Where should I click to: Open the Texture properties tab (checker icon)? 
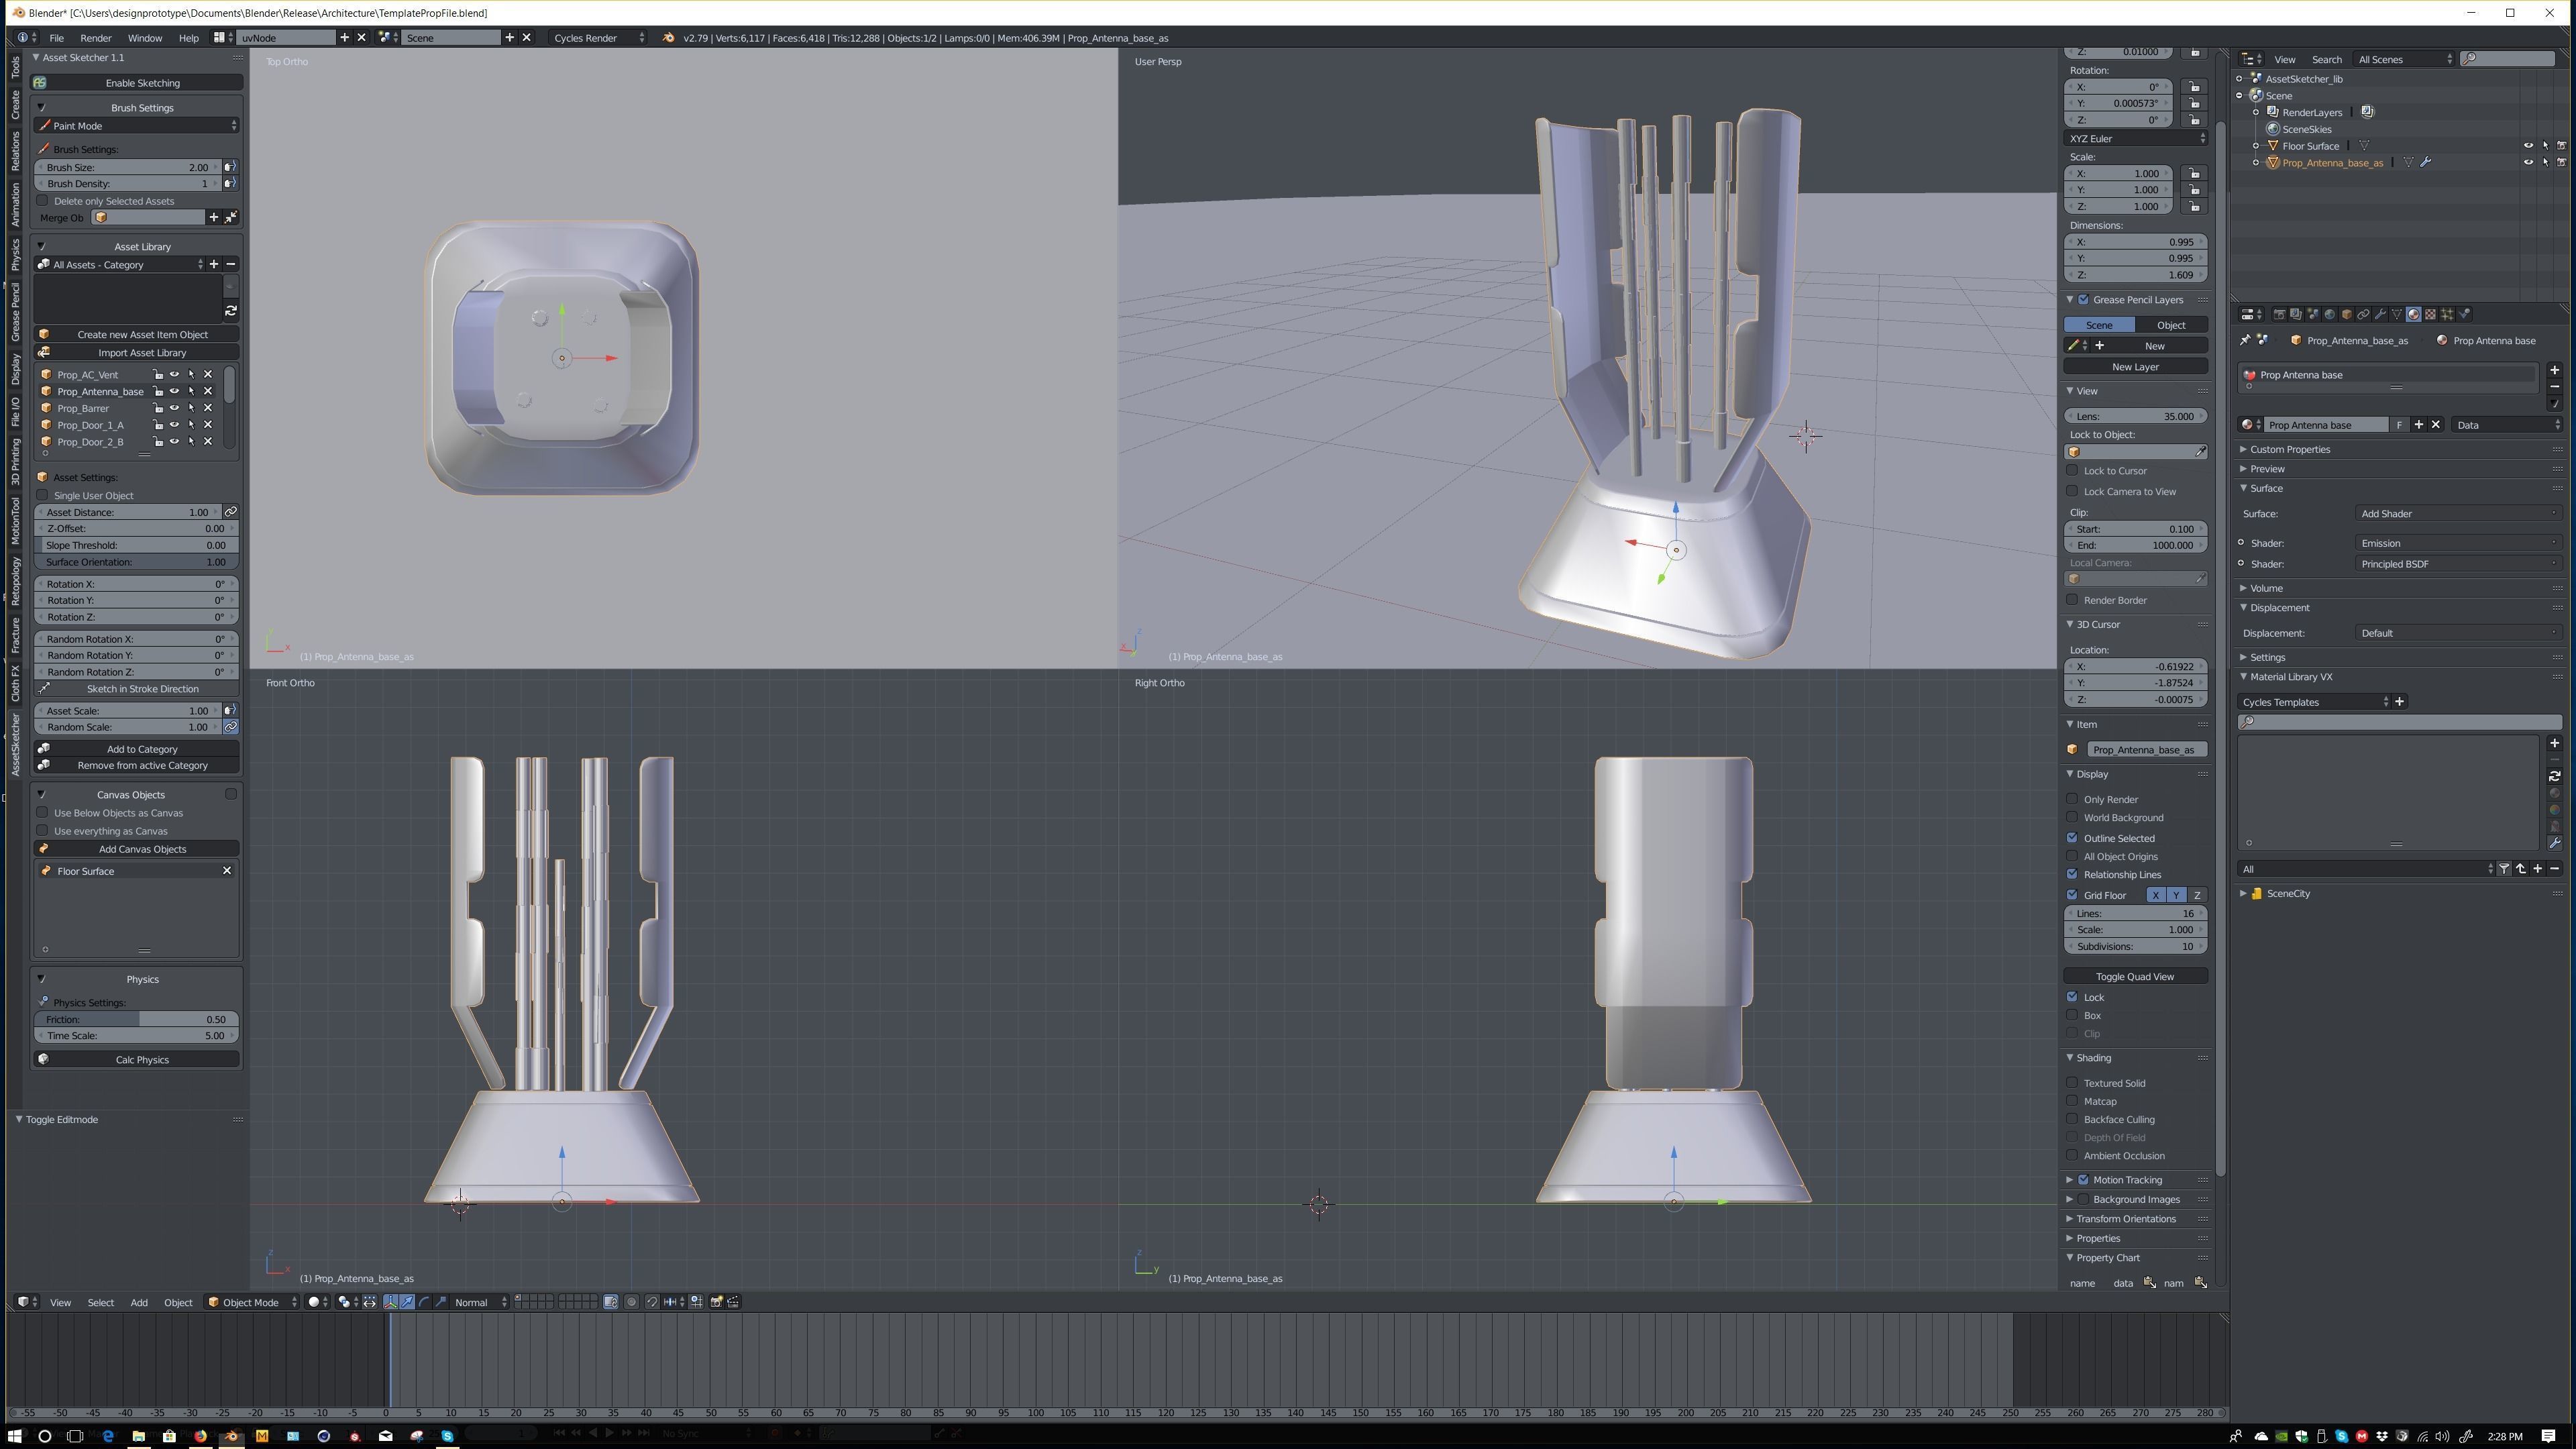click(2431, 314)
